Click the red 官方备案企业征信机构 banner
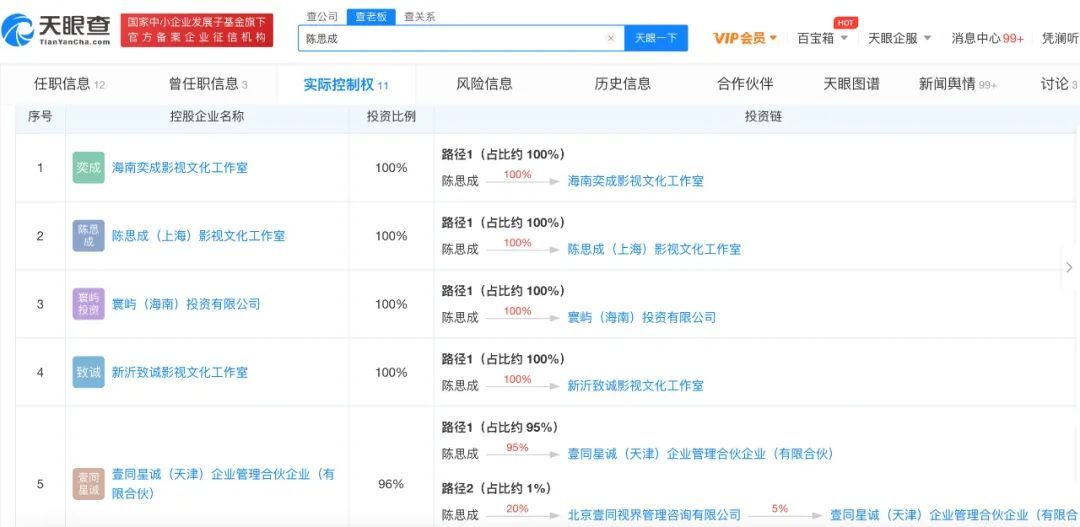Viewport: 1080px width, 527px height. (x=197, y=30)
